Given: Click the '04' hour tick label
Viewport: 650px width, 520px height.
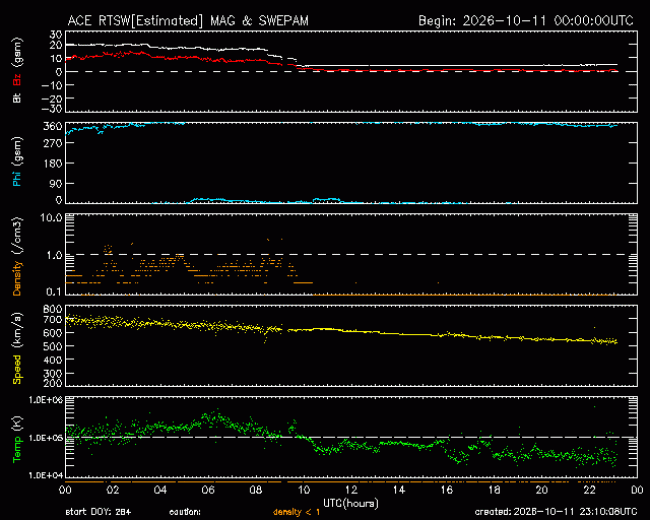Looking at the screenshot, I should (160, 490).
